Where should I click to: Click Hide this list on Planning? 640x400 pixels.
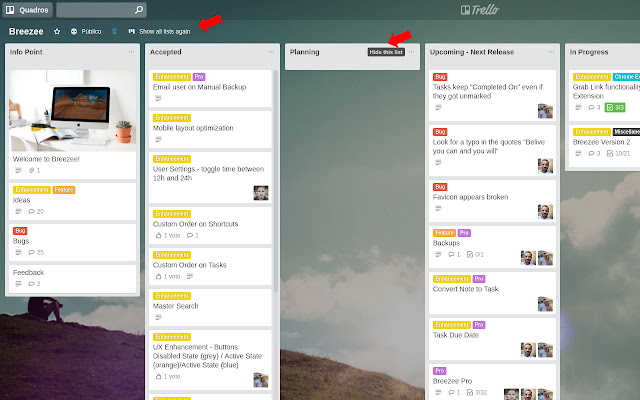click(386, 52)
